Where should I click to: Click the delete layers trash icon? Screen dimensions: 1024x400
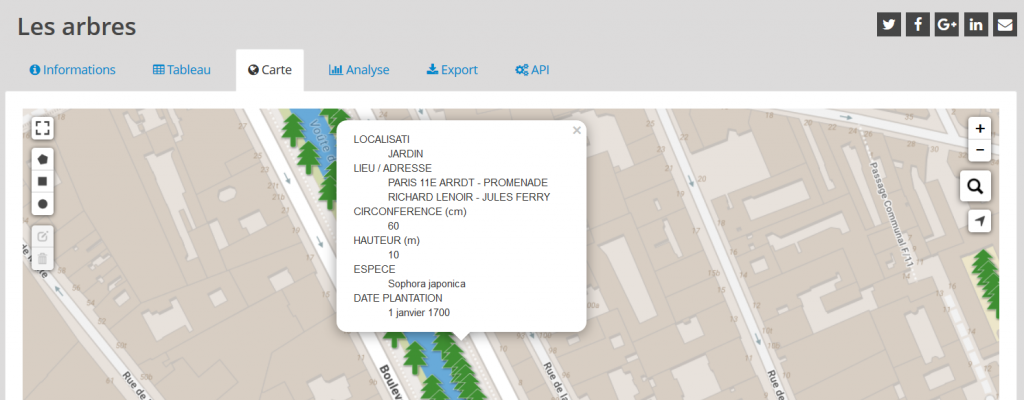[42, 259]
